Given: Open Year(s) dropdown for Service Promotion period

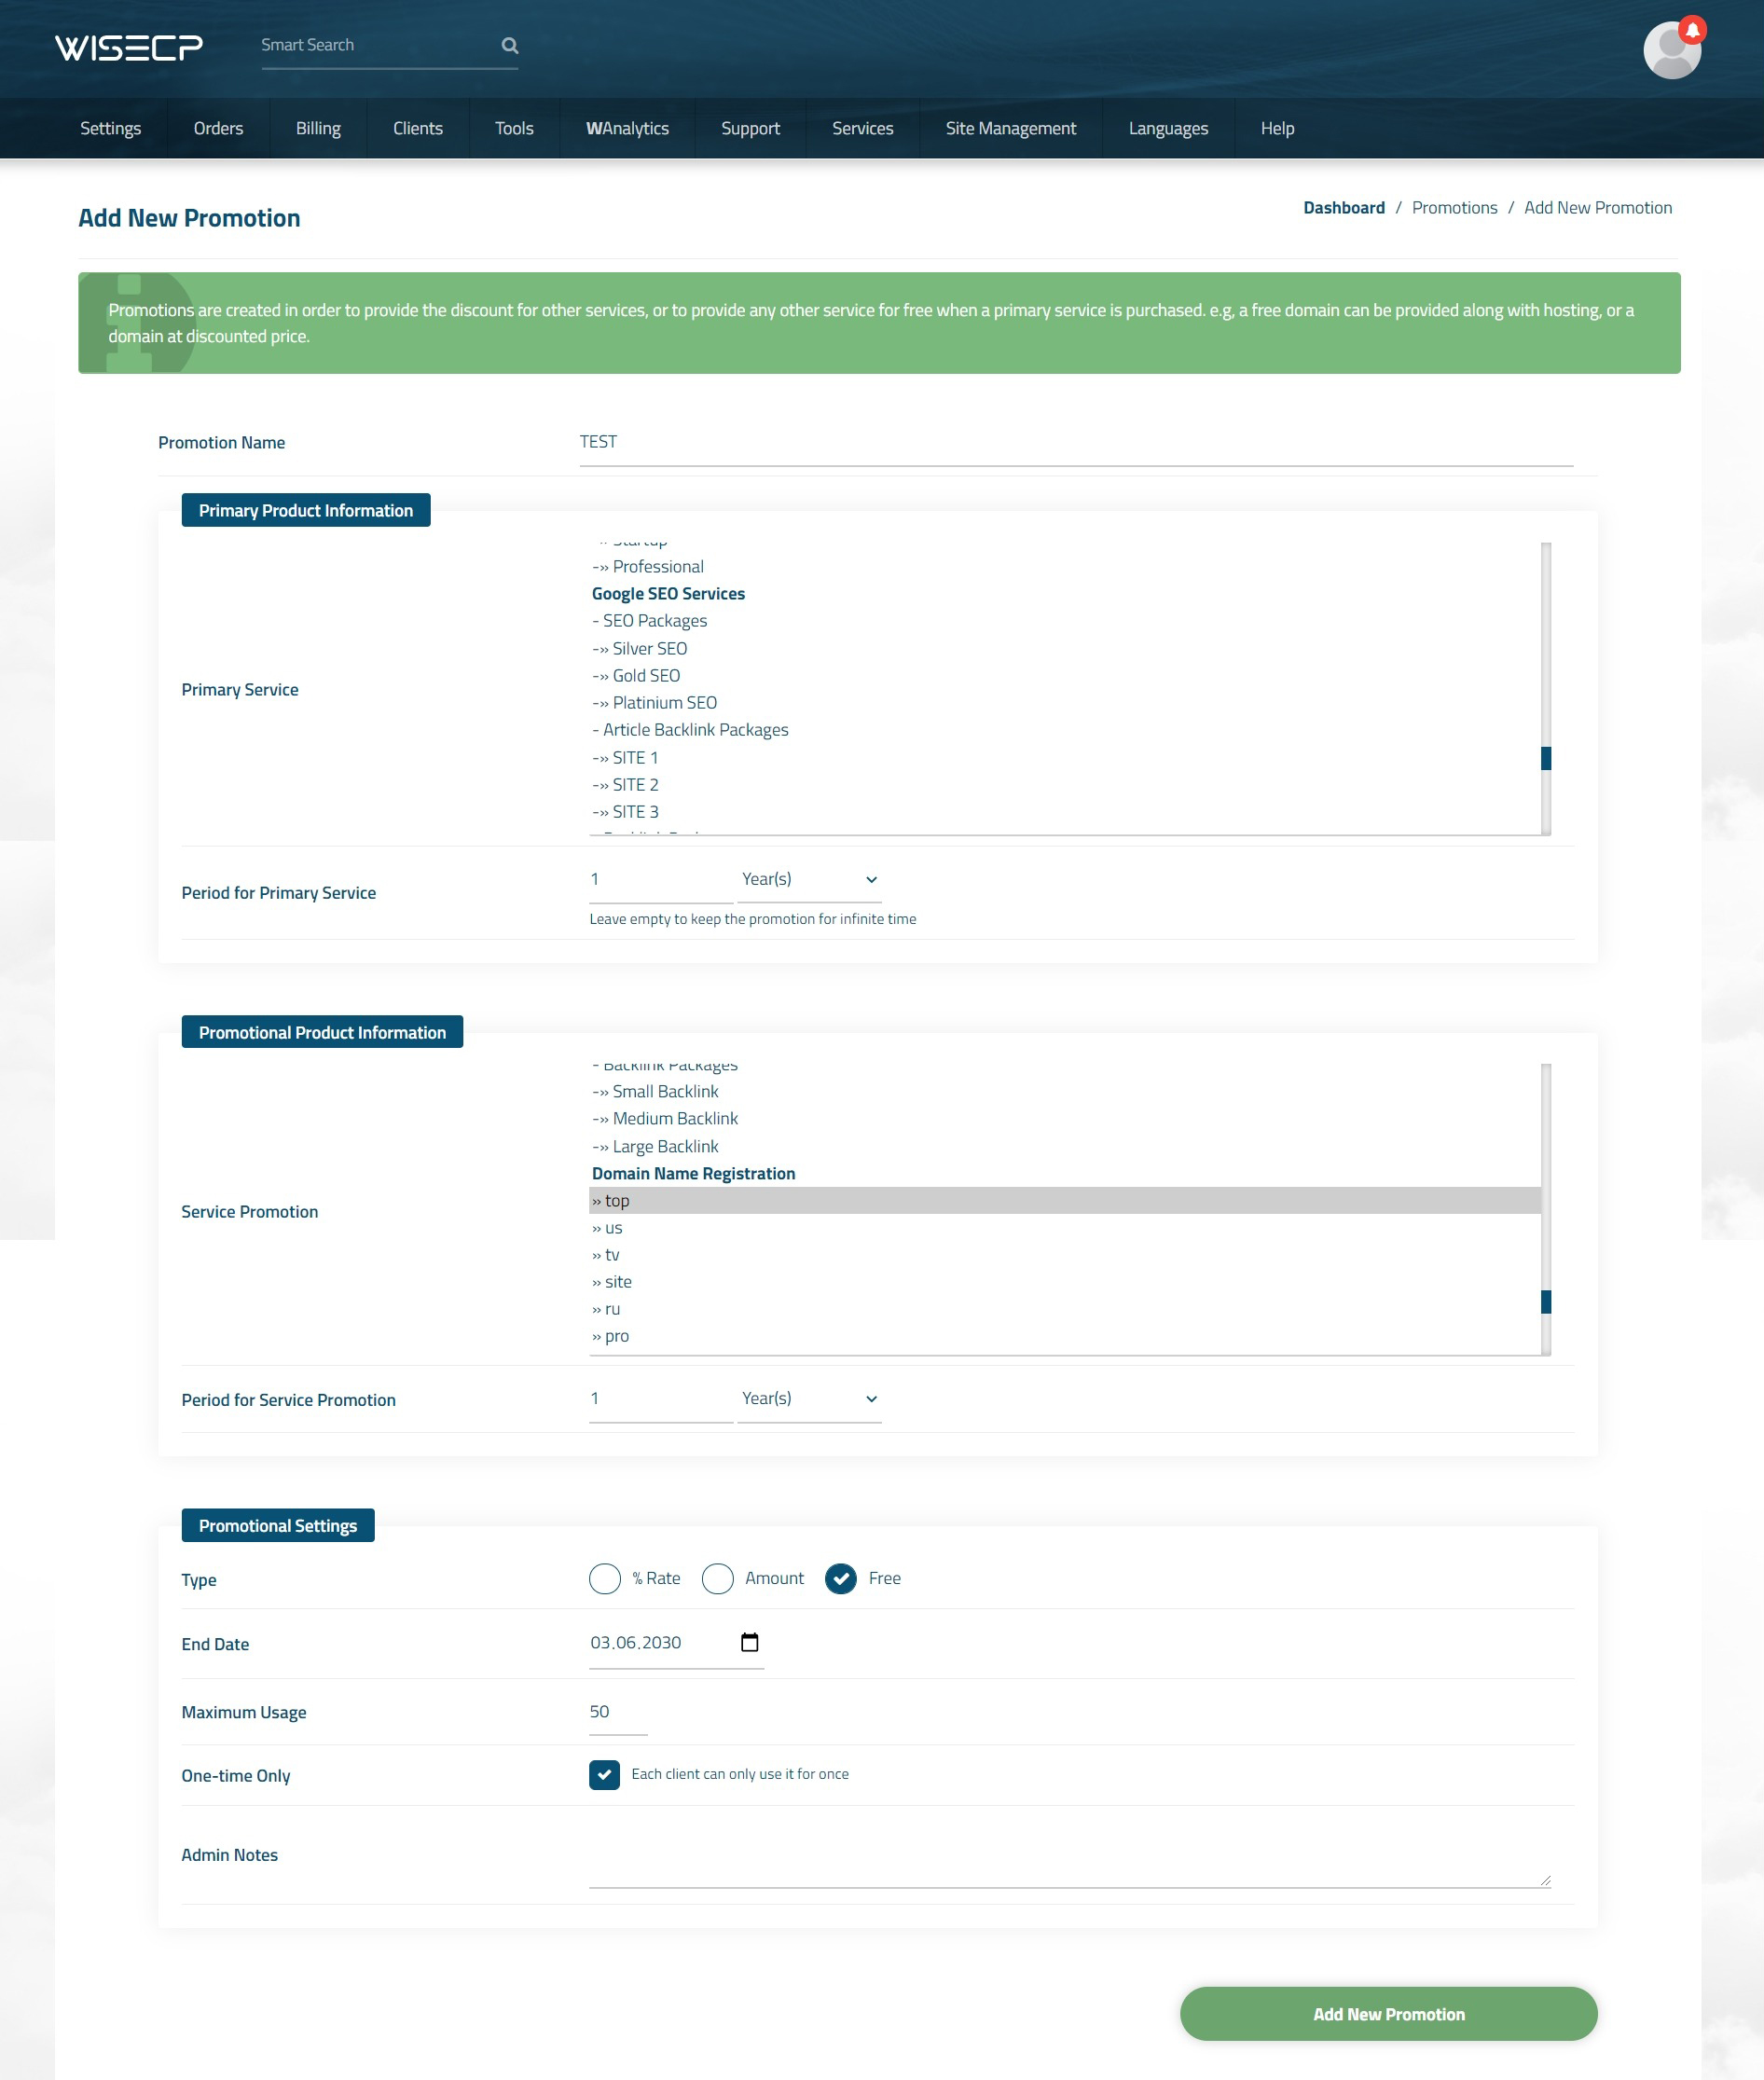Looking at the screenshot, I should pos(809,1398).
